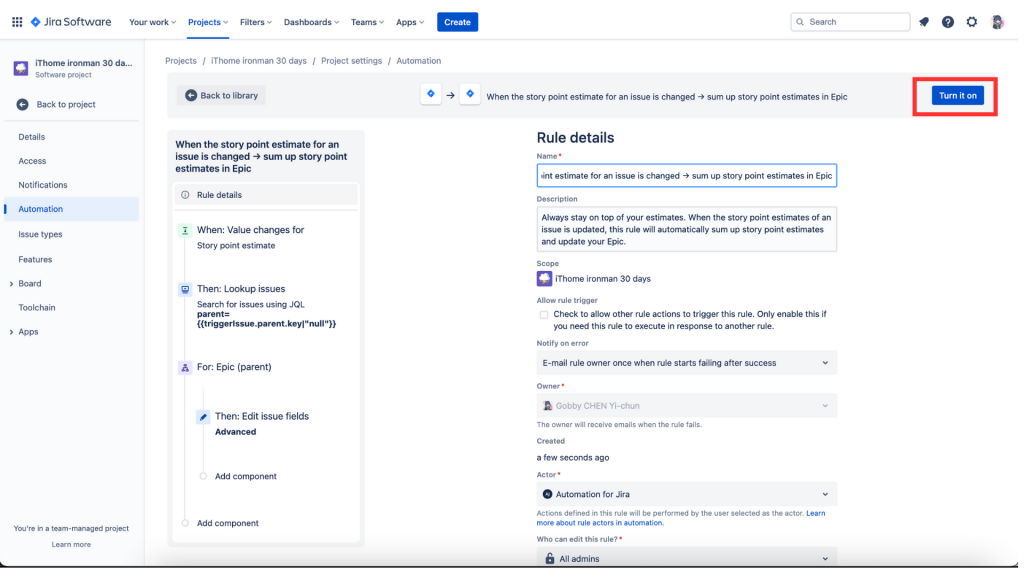Click the iThome ironman project avatar in sidebar
The image size is (1024, 576).
click(x=21, y=68)
